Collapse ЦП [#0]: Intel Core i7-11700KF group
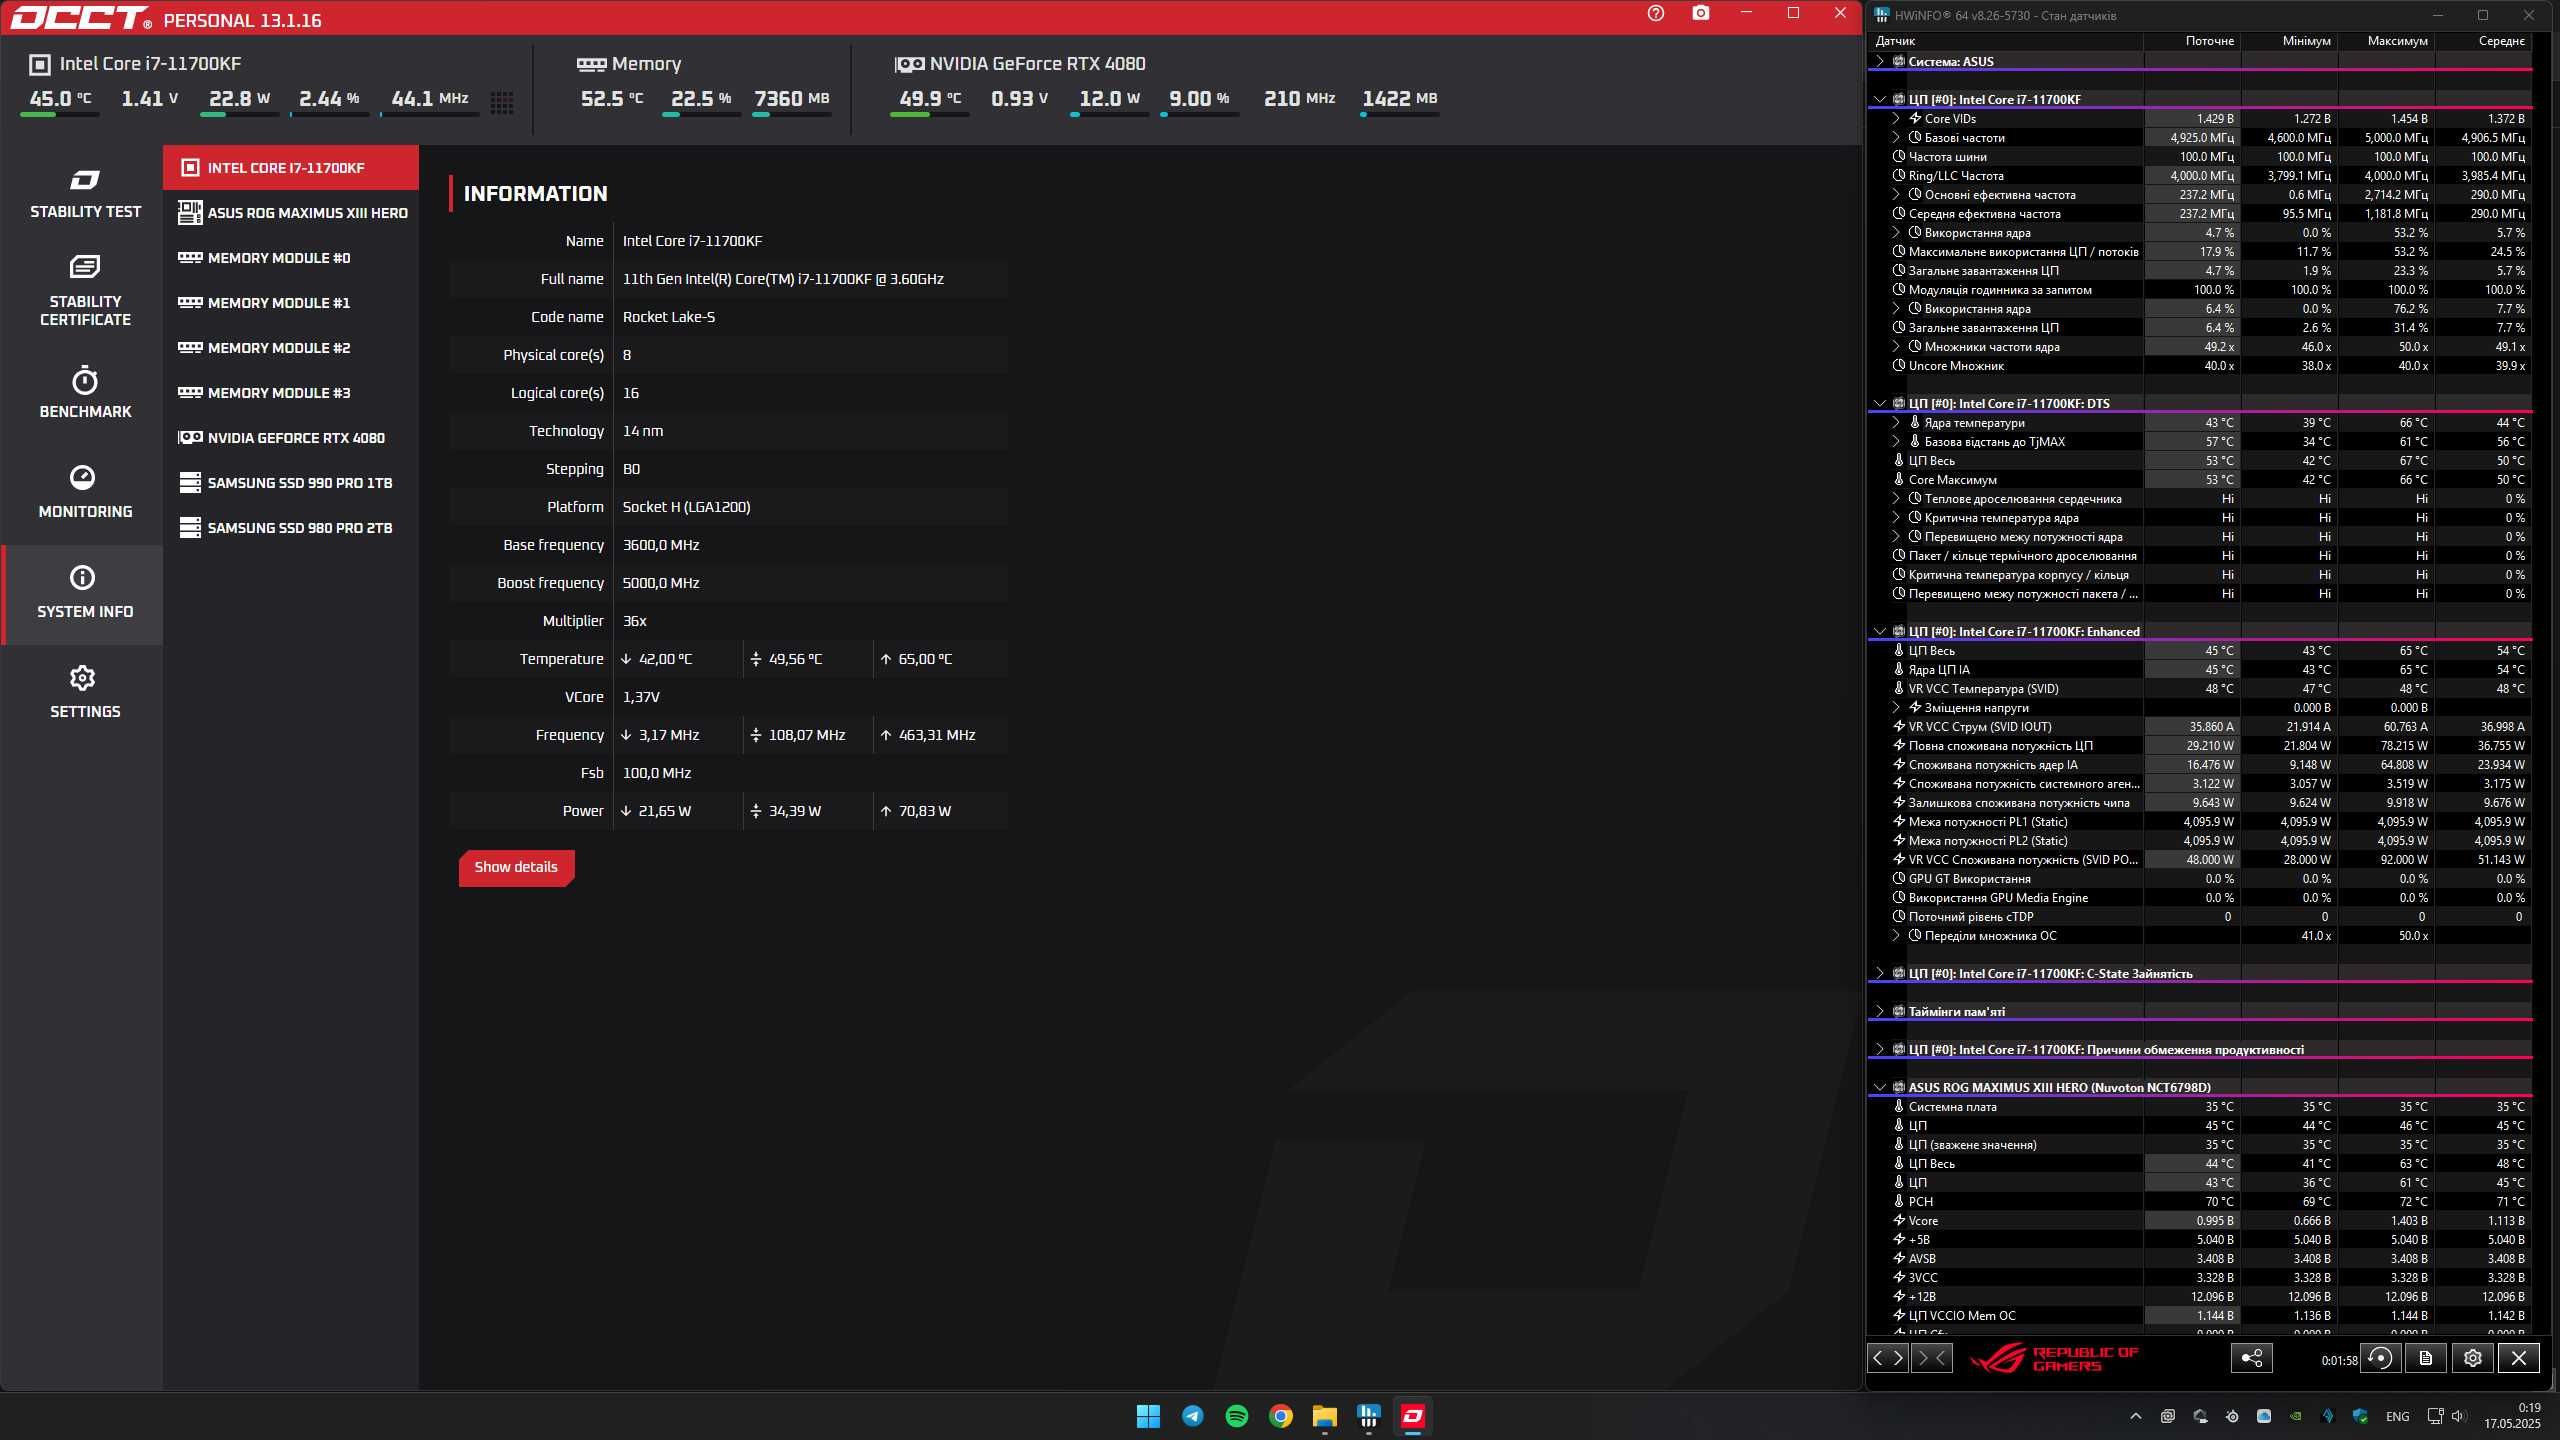This screenshot has height=1440, width=2560. 1879,100
